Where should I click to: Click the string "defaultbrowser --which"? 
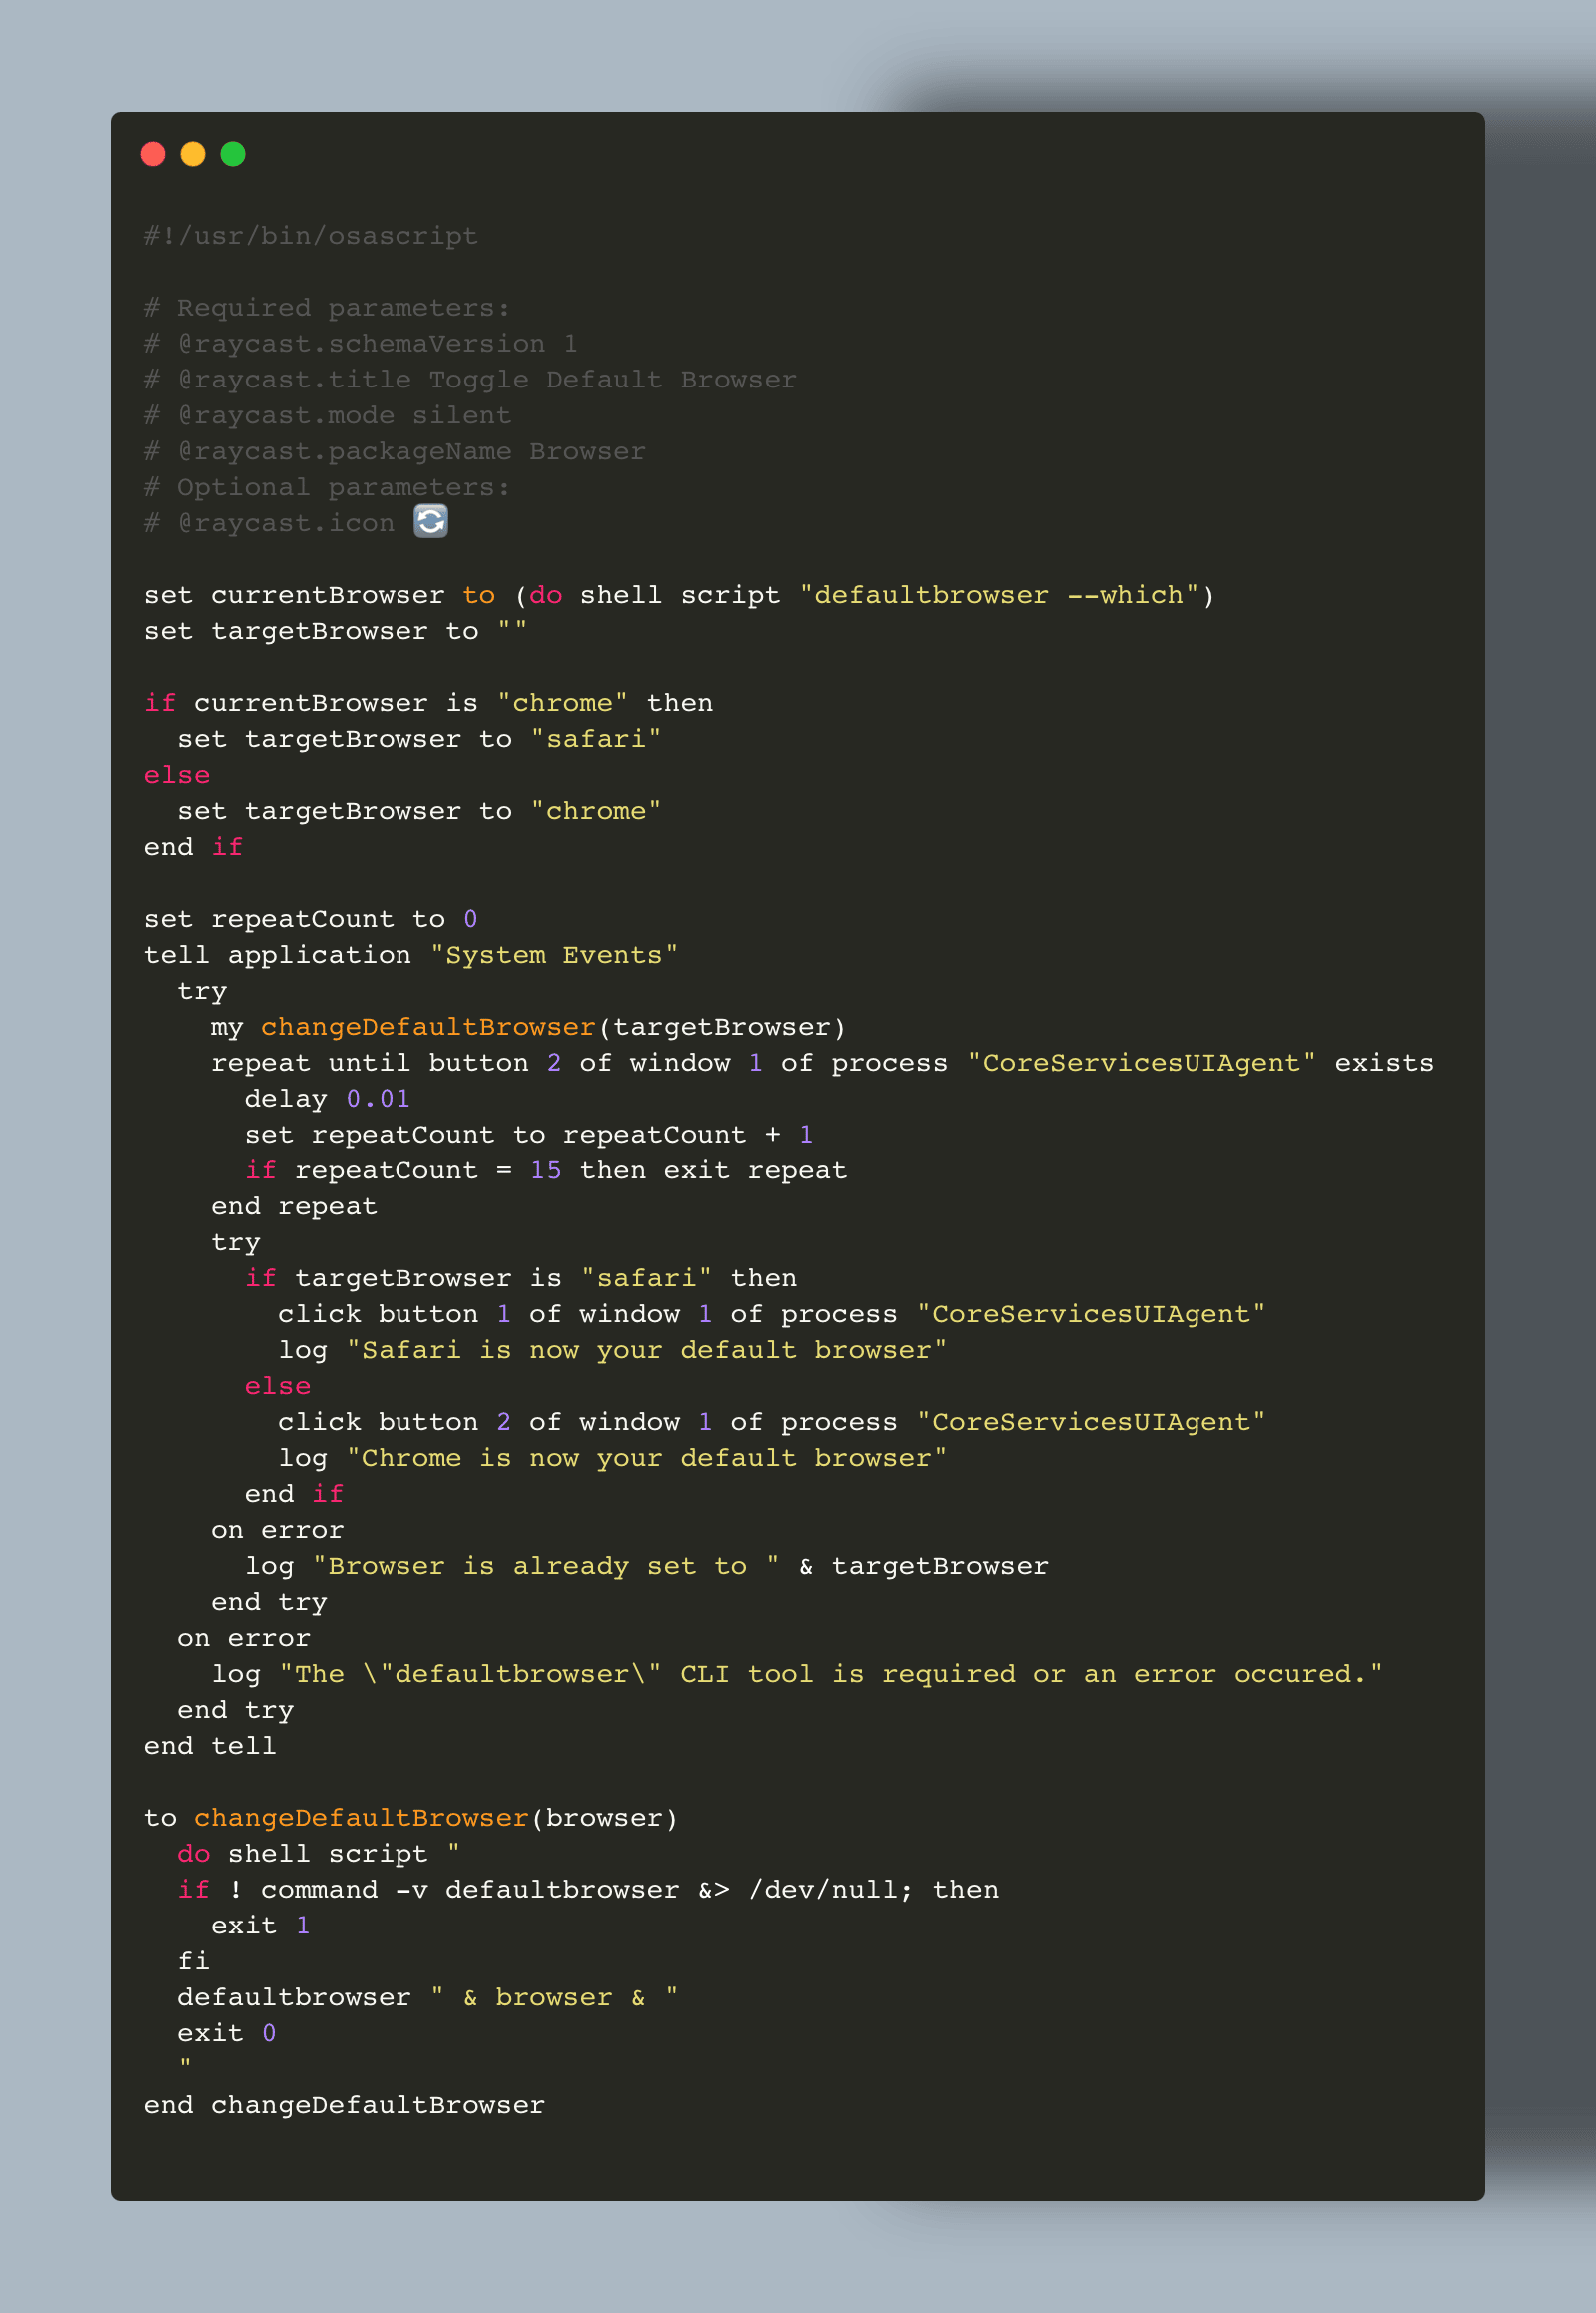pyautogui.click(x=999, y=596)
